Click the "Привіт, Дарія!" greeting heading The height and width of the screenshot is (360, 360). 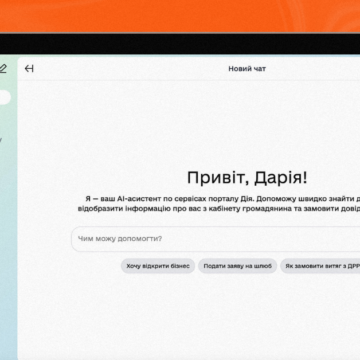(247, 178)
